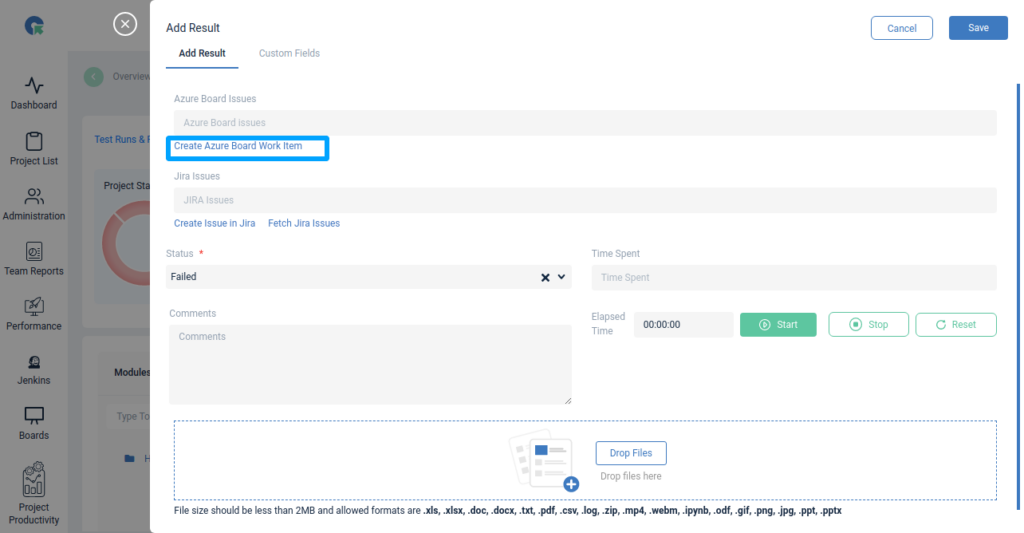Open Jenkins sidebar icon
Image resolution: width=1024 pixels, height=533 pixels.
34,369
